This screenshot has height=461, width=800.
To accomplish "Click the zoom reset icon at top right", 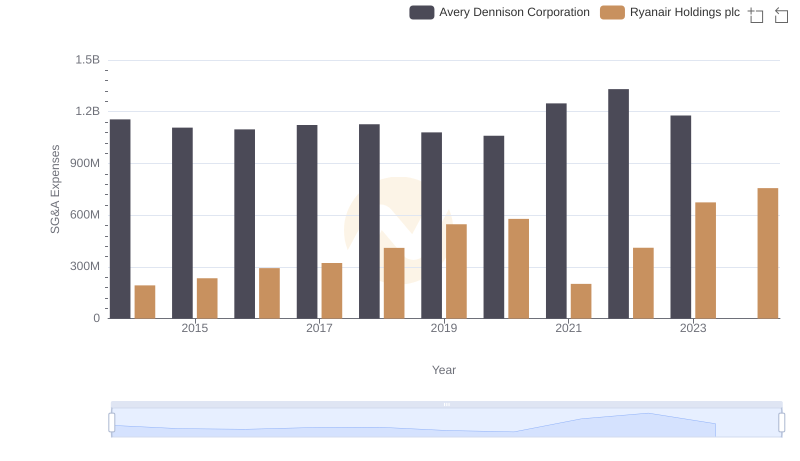I will click(781, 15).
